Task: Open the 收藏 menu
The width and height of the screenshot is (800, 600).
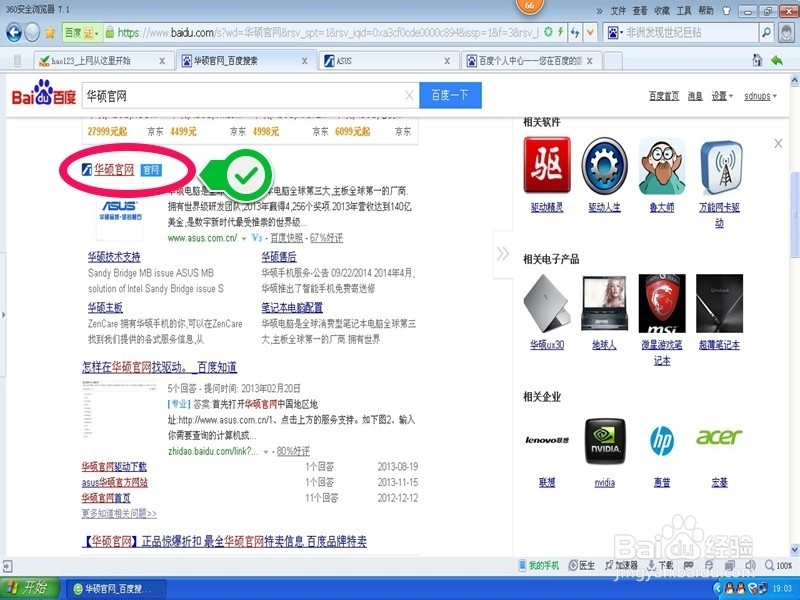Action: pos(662,11)
